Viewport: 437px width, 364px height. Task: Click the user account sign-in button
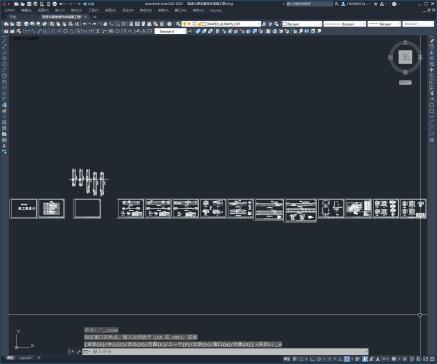coord(356,4)
